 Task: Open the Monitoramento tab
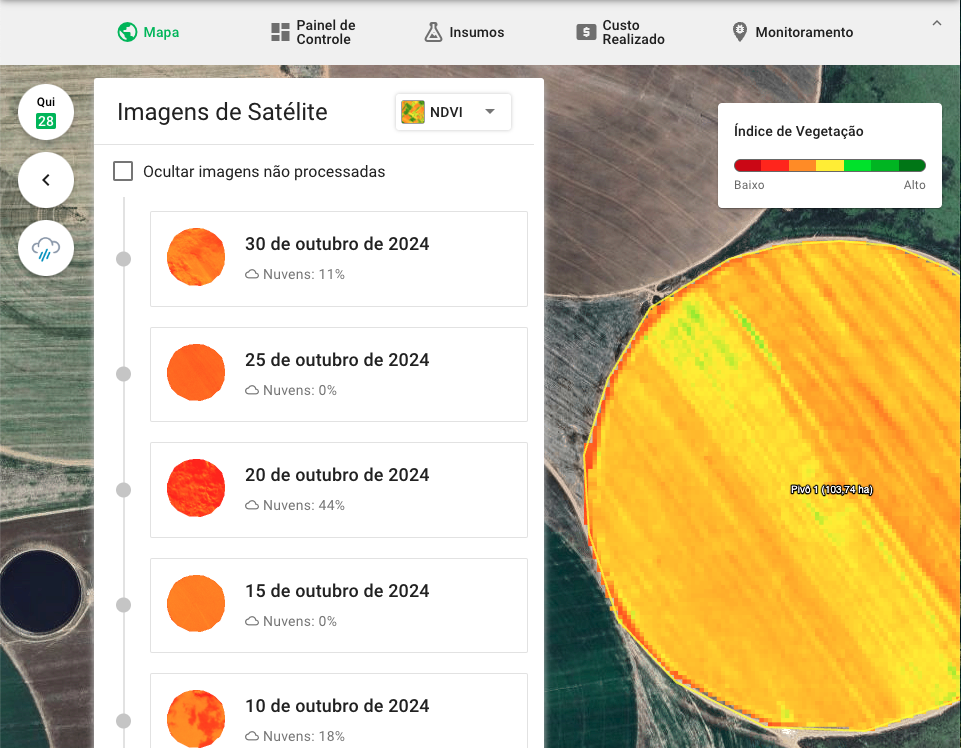click(x=804, y=32)
